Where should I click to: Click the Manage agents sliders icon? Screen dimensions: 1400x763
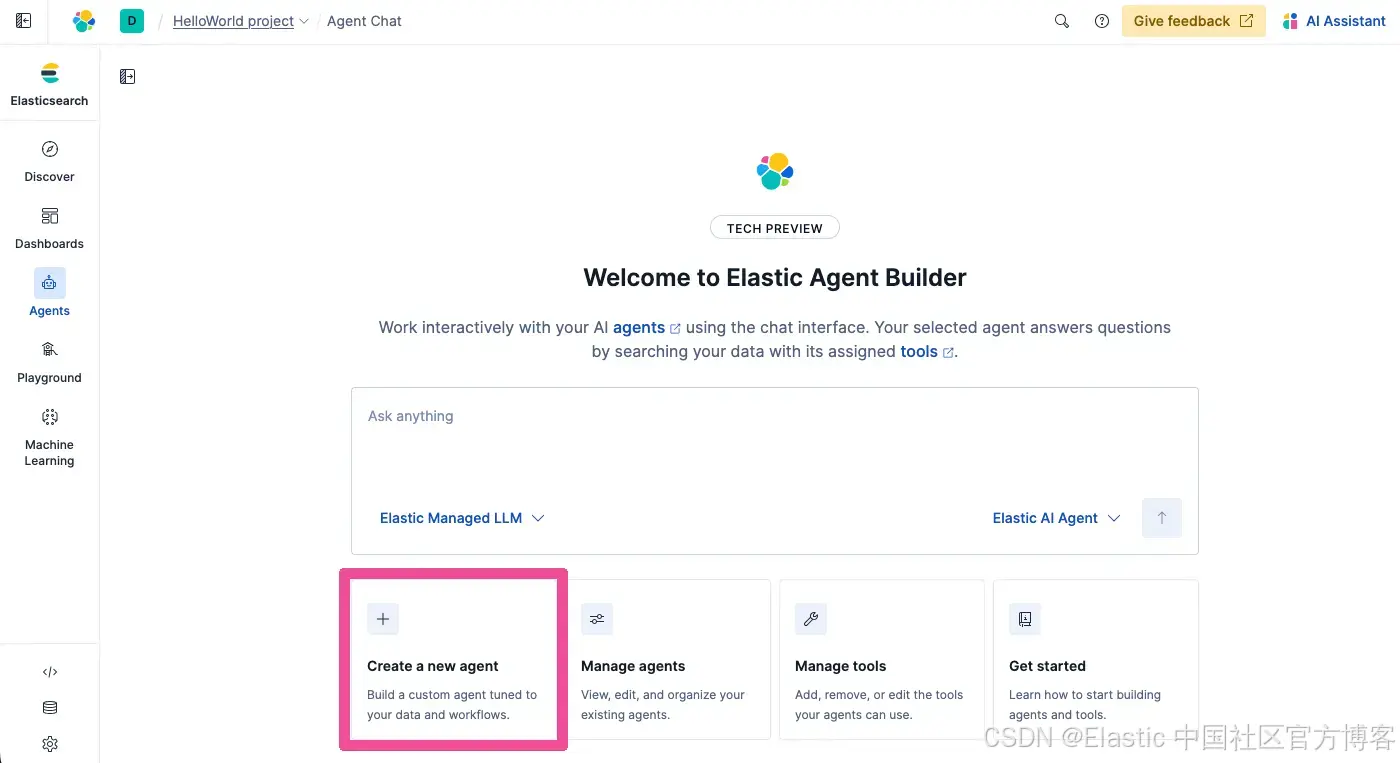pyautogui.click(x=597, y=619)
